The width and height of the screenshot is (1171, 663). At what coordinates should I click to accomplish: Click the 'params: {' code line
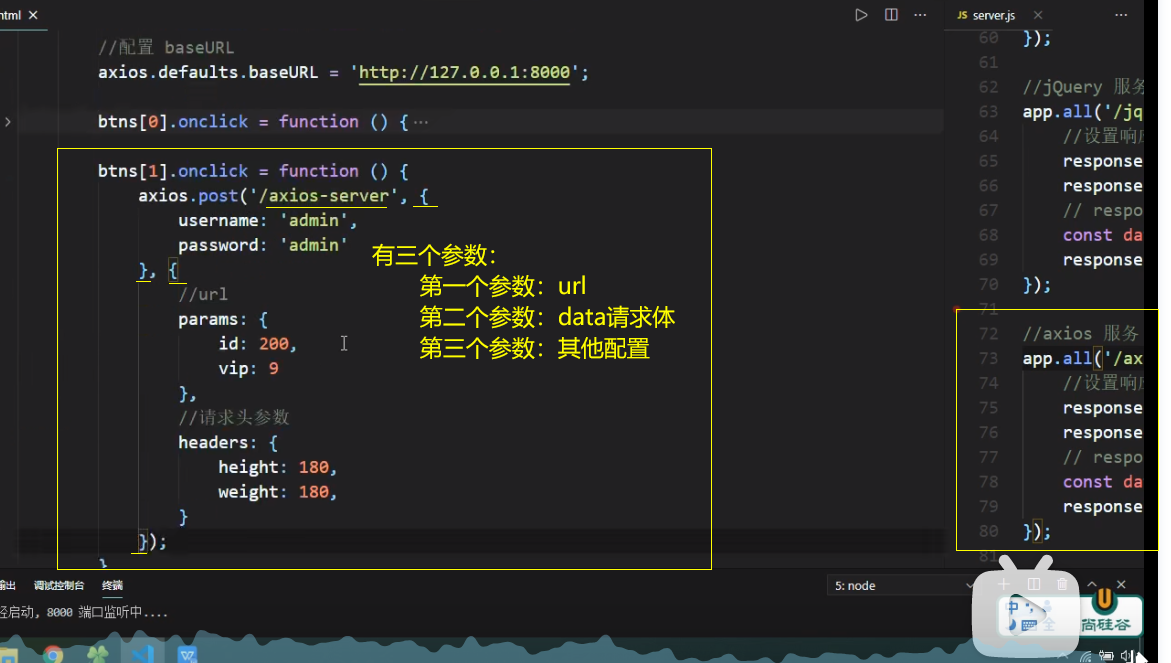click(x=223, y=319)
